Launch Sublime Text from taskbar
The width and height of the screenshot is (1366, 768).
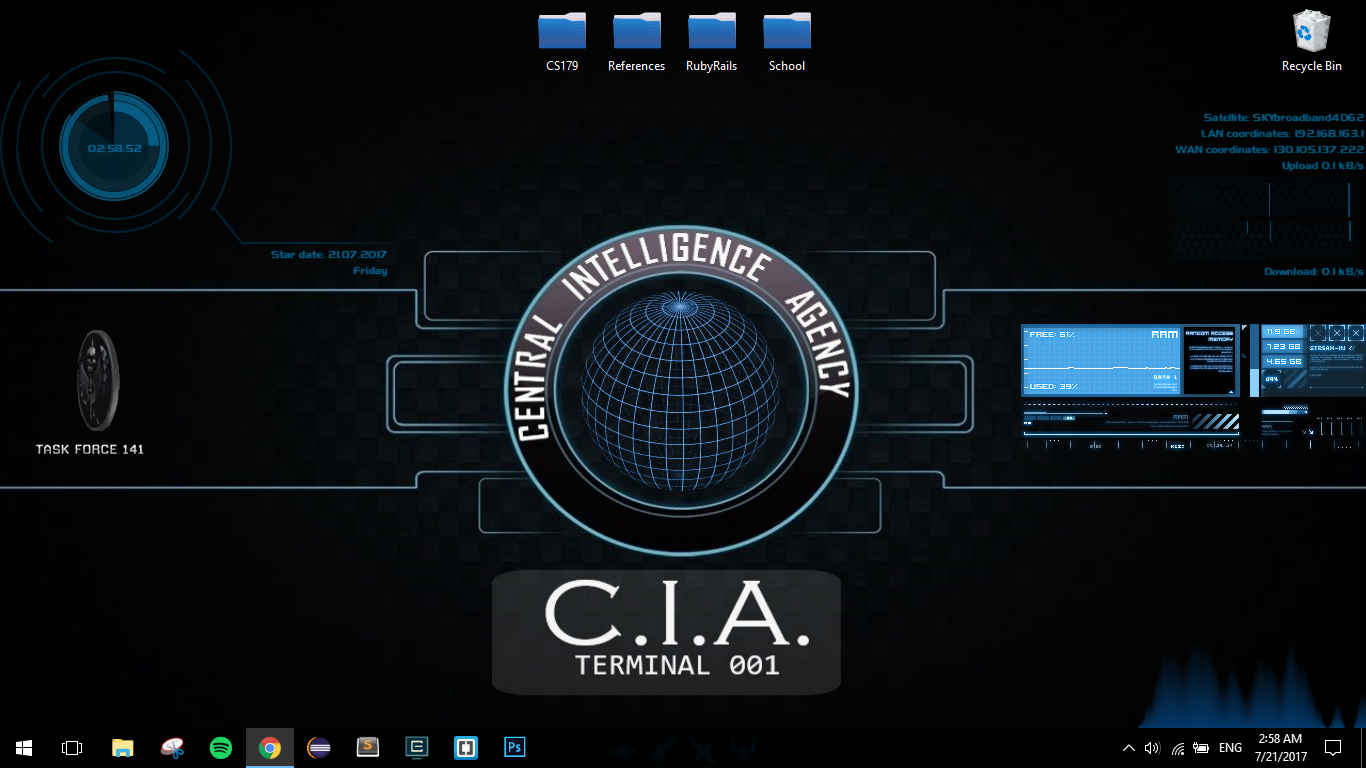(368, 747)
